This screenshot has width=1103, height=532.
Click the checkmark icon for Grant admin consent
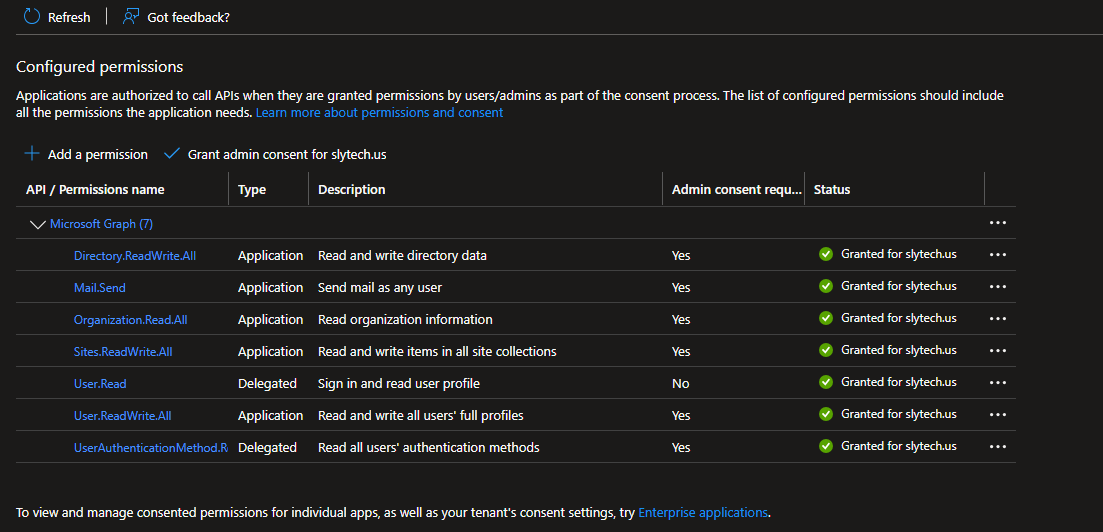point(172,153)
